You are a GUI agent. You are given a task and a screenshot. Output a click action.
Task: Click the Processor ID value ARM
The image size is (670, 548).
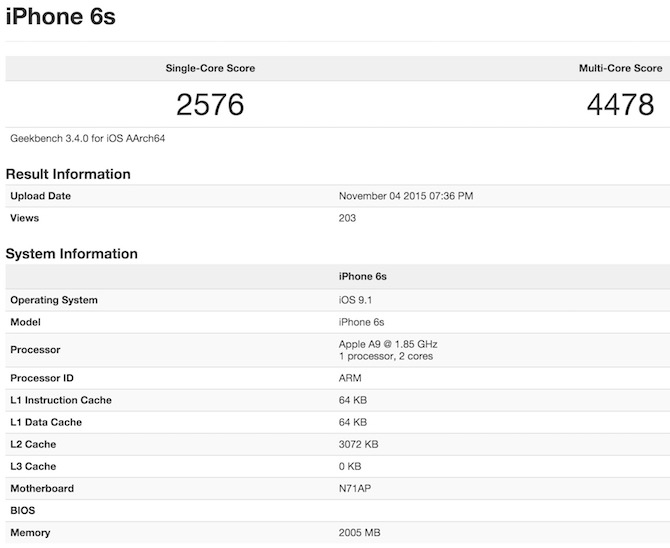click(351, 378)
